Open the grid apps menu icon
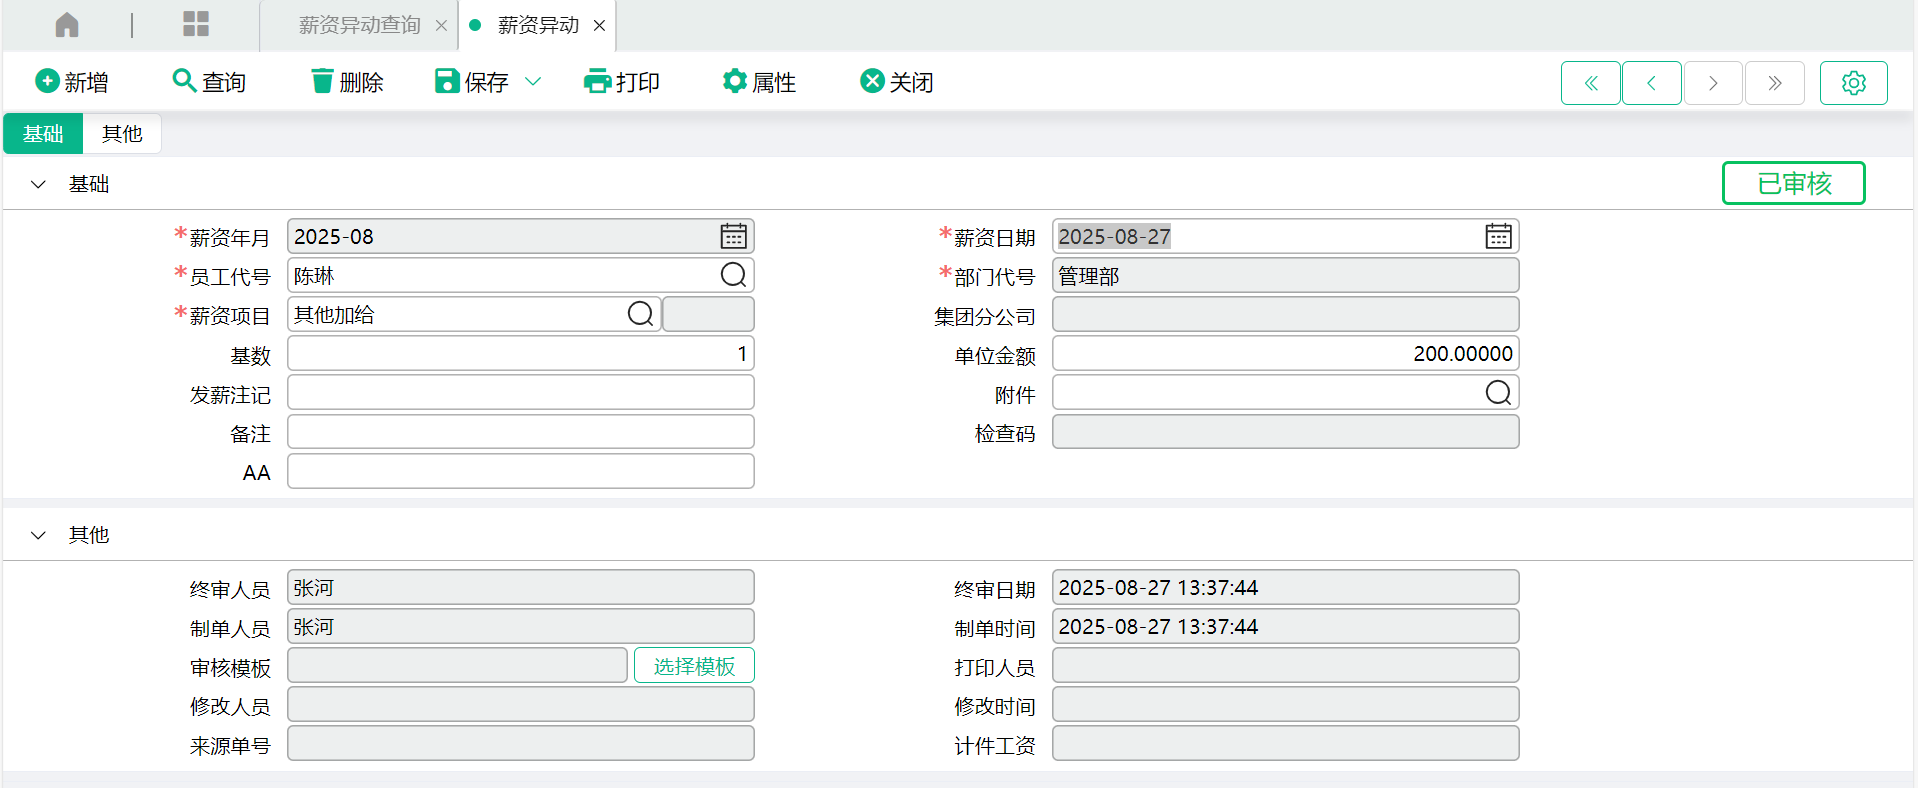The image size is (1918, 788). click(x=196, y=25)
